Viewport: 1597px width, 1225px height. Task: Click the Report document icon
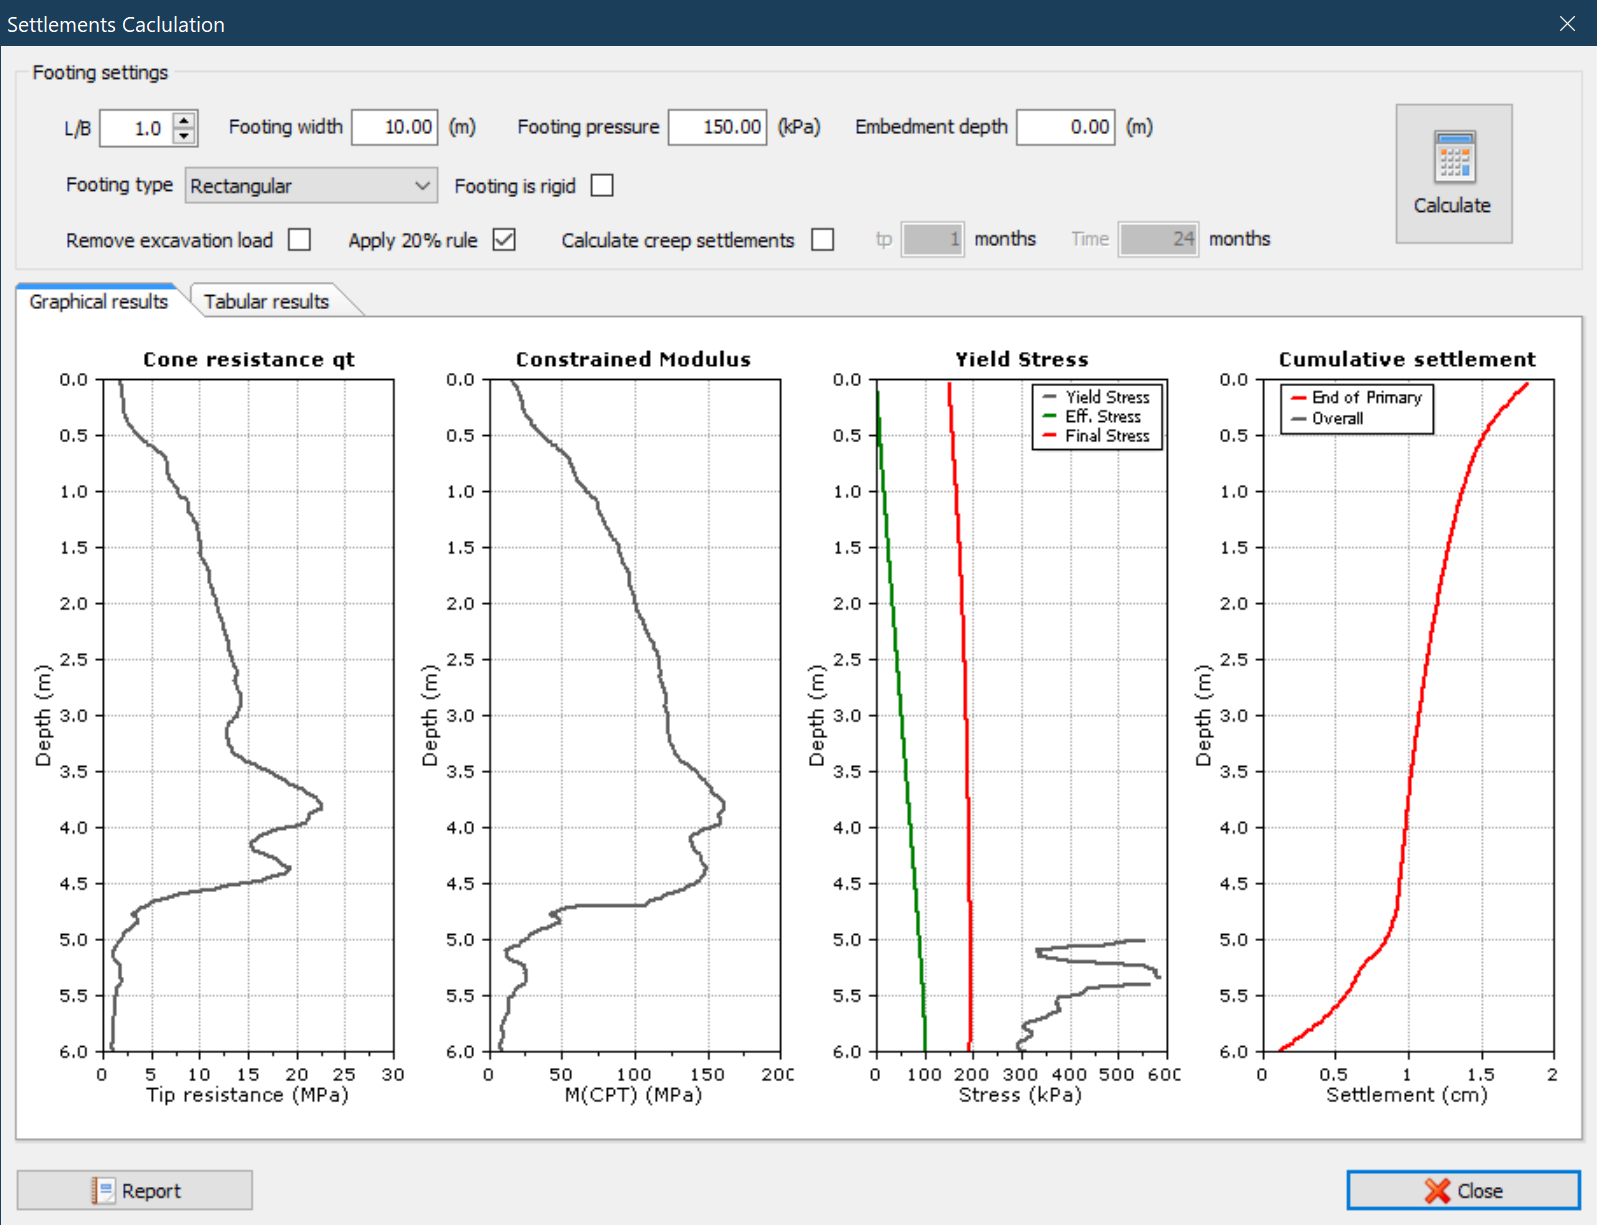coord(103,1190)
